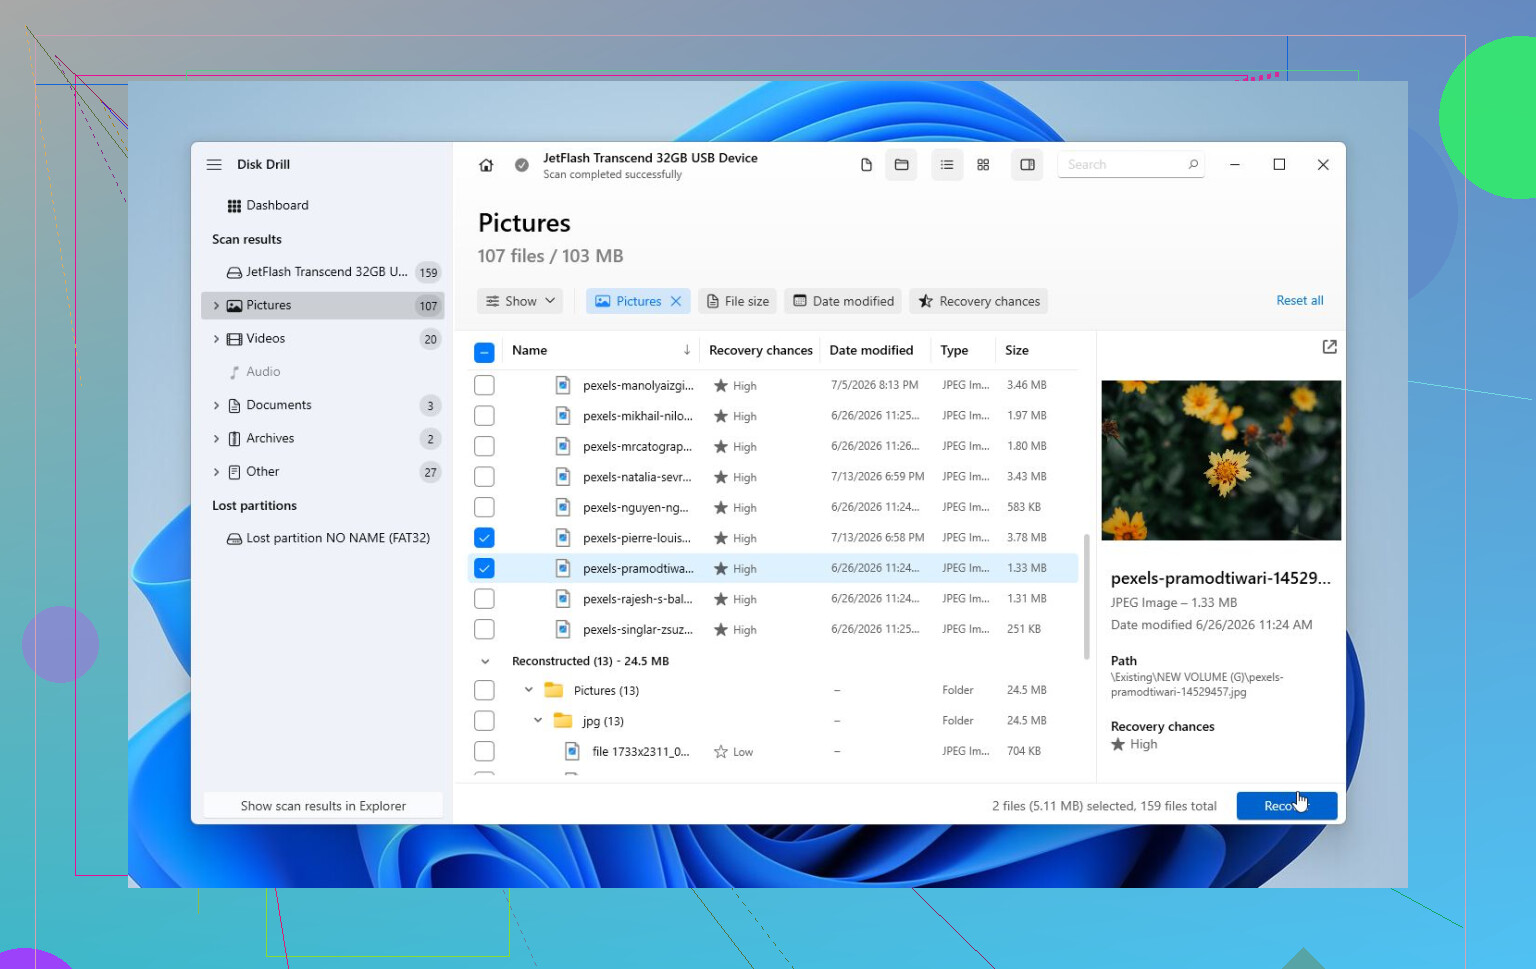Click the JetFlash drive icon in sidebar
The width and height of the screenshot is (1536, 969).
234,272
